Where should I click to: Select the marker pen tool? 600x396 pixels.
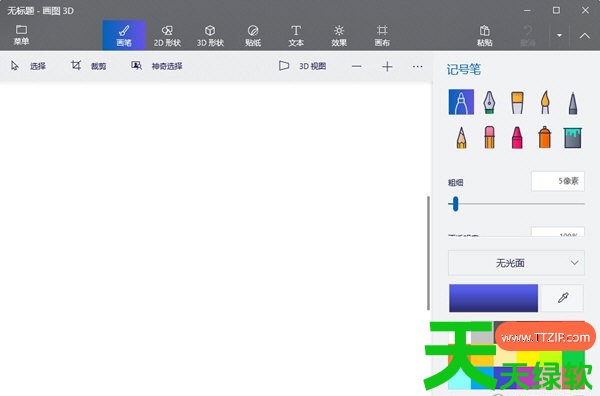(x=461, y=102)
